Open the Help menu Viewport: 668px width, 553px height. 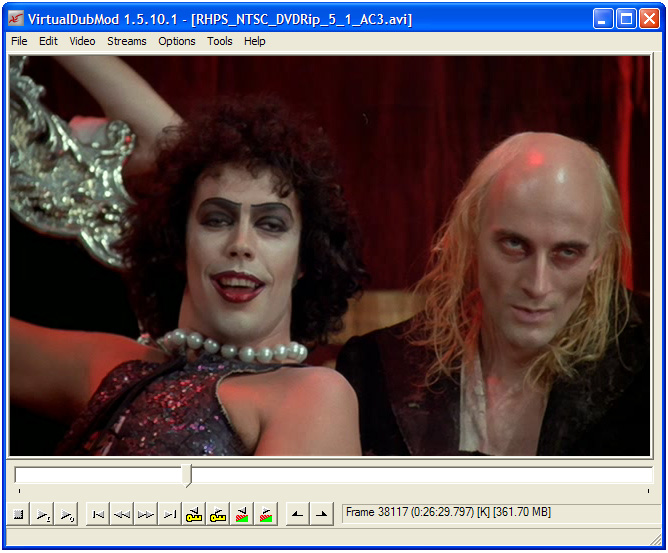tap(255, 41)
